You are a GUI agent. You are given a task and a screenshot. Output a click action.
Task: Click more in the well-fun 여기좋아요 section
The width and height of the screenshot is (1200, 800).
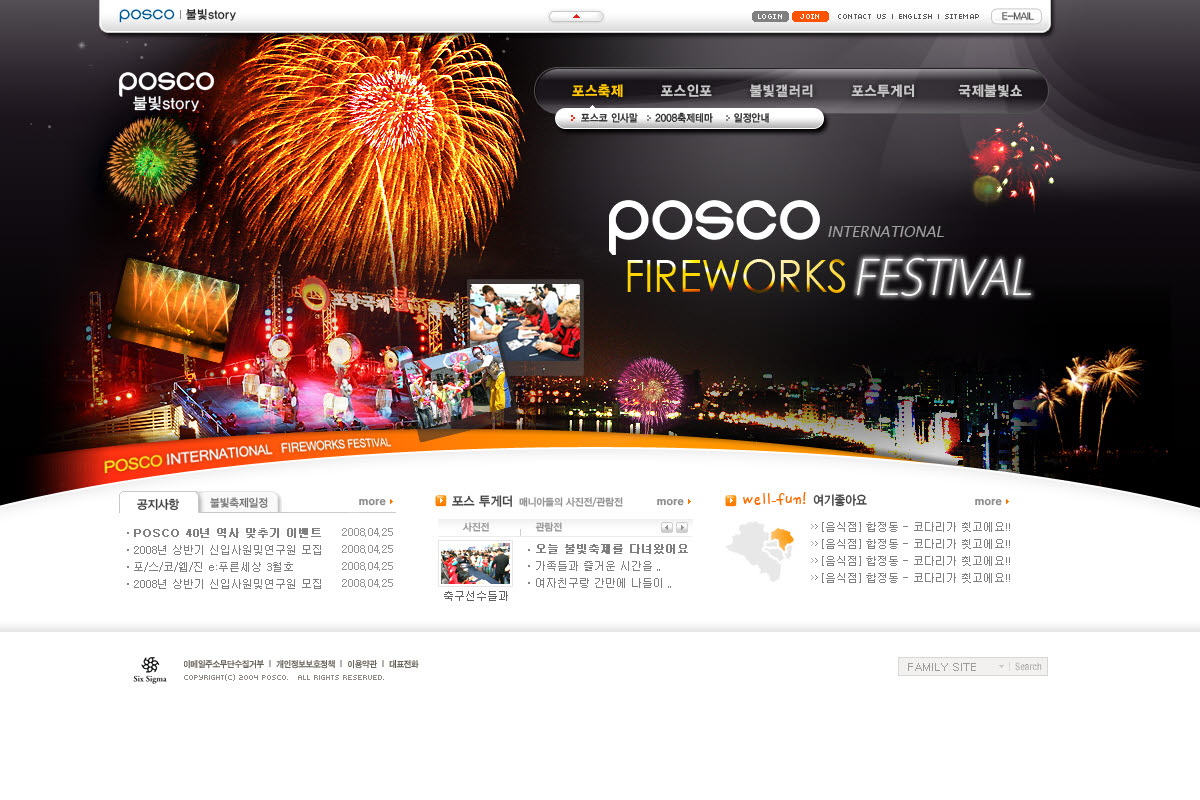(992, 502)
